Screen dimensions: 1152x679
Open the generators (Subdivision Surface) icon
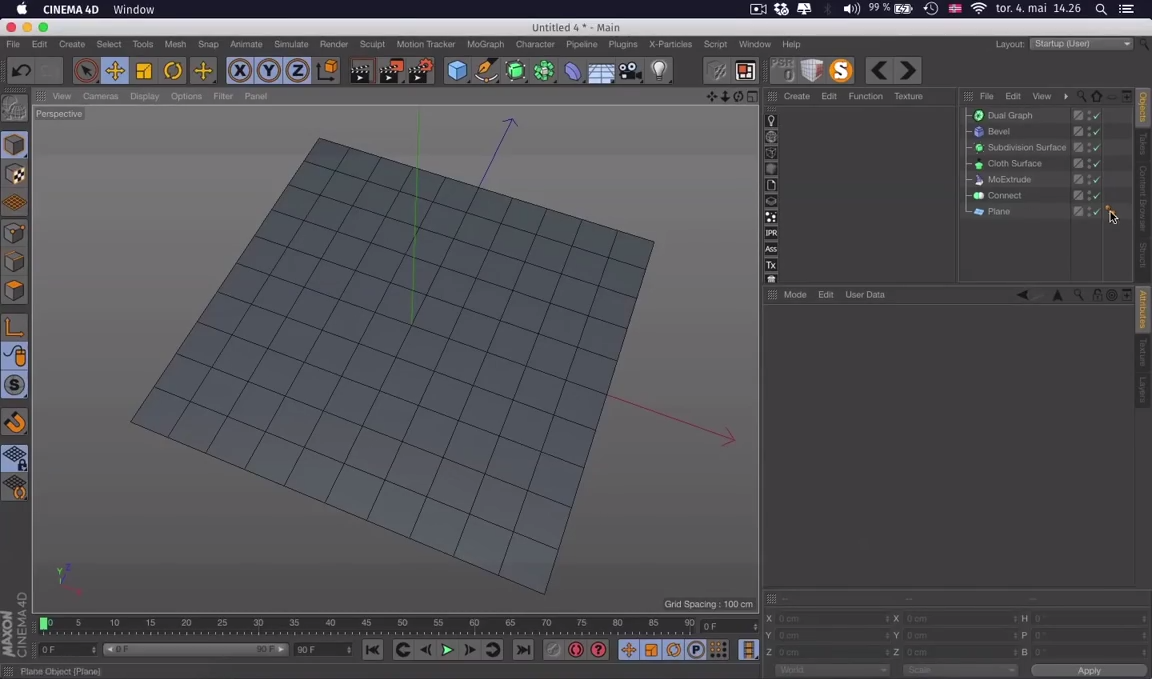coord(515,71)
